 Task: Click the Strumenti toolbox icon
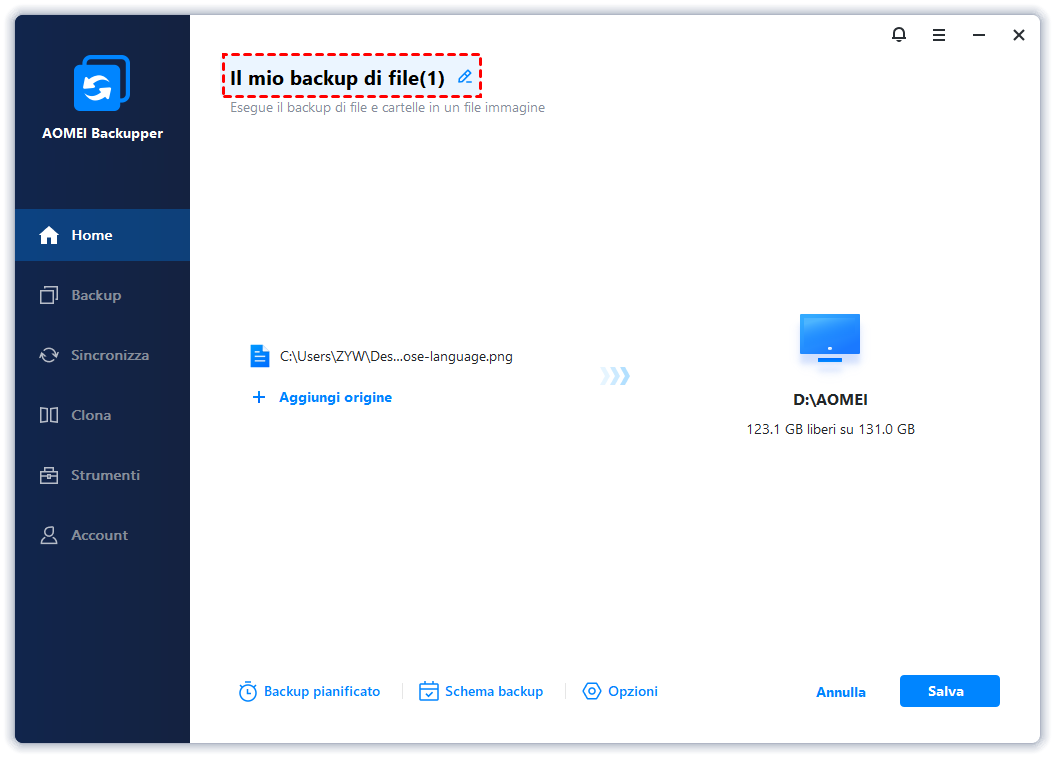click(x=49, y=476)
